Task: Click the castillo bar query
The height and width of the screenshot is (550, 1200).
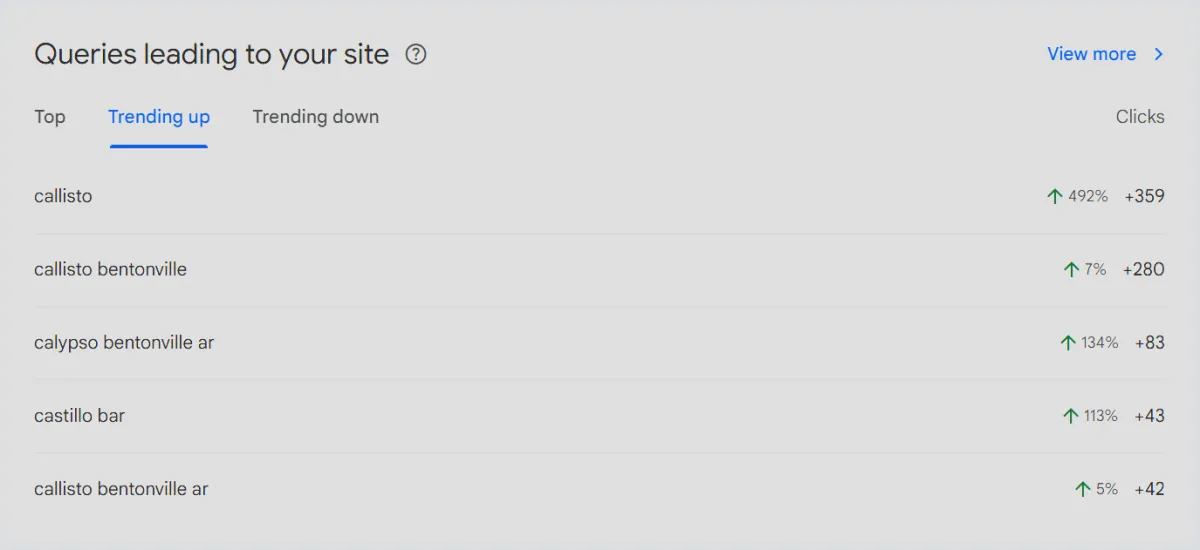Action: (x=79, y=416)
